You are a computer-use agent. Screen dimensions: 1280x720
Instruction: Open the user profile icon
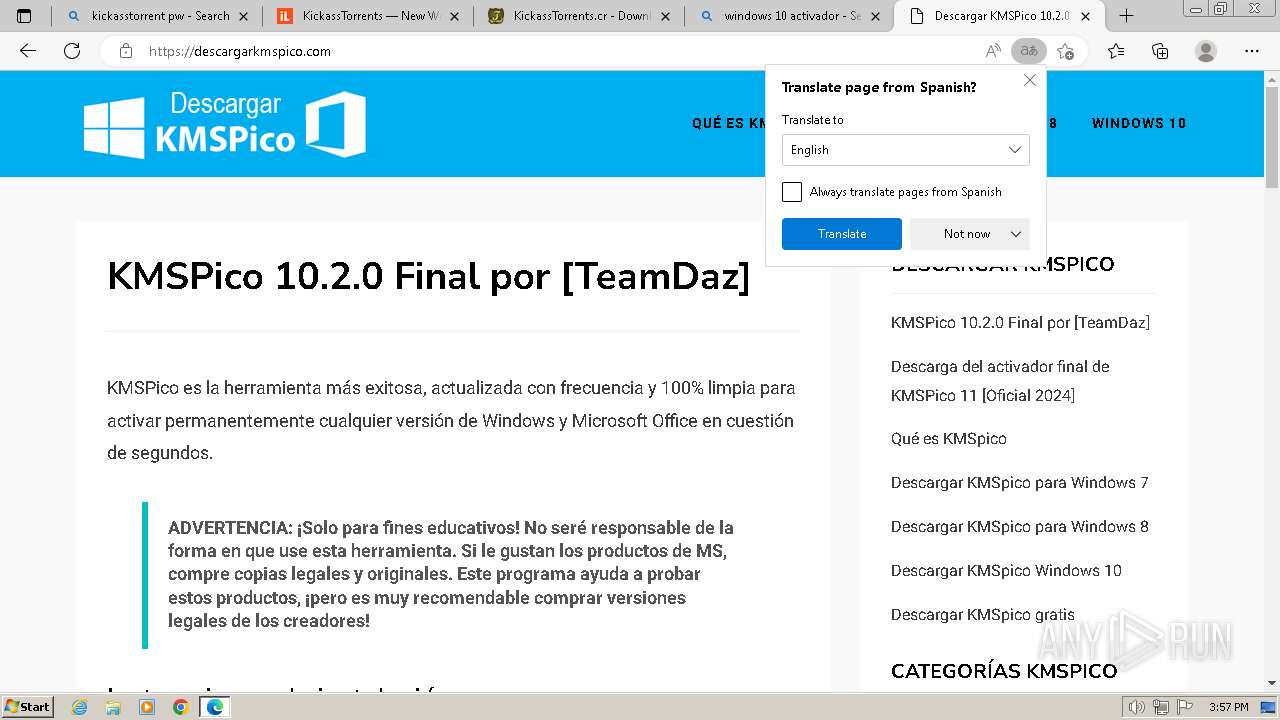1206,51
